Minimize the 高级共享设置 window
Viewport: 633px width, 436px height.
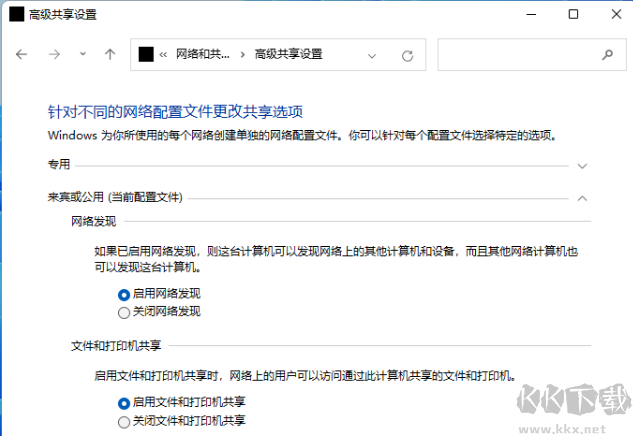(531, 15)
